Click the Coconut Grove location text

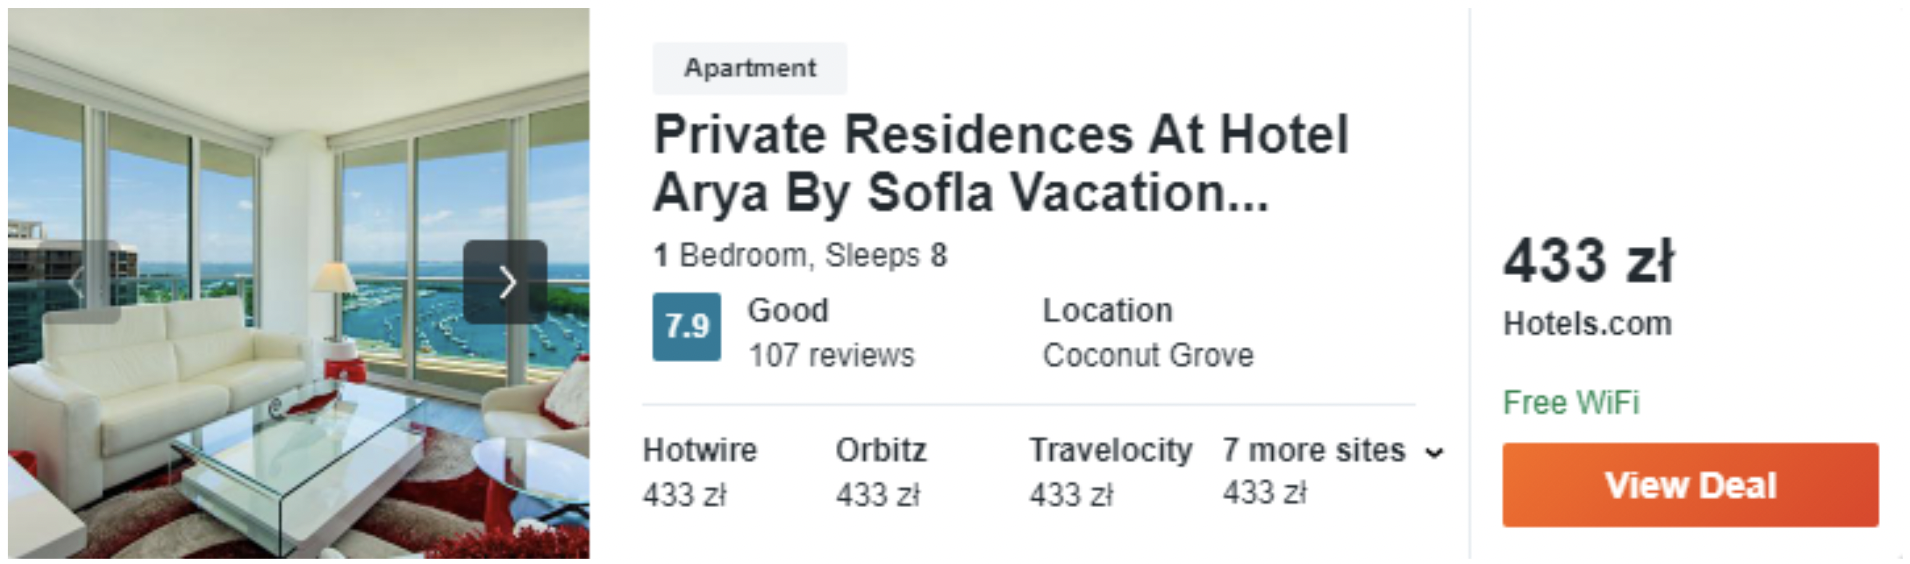pos(1148,355)
